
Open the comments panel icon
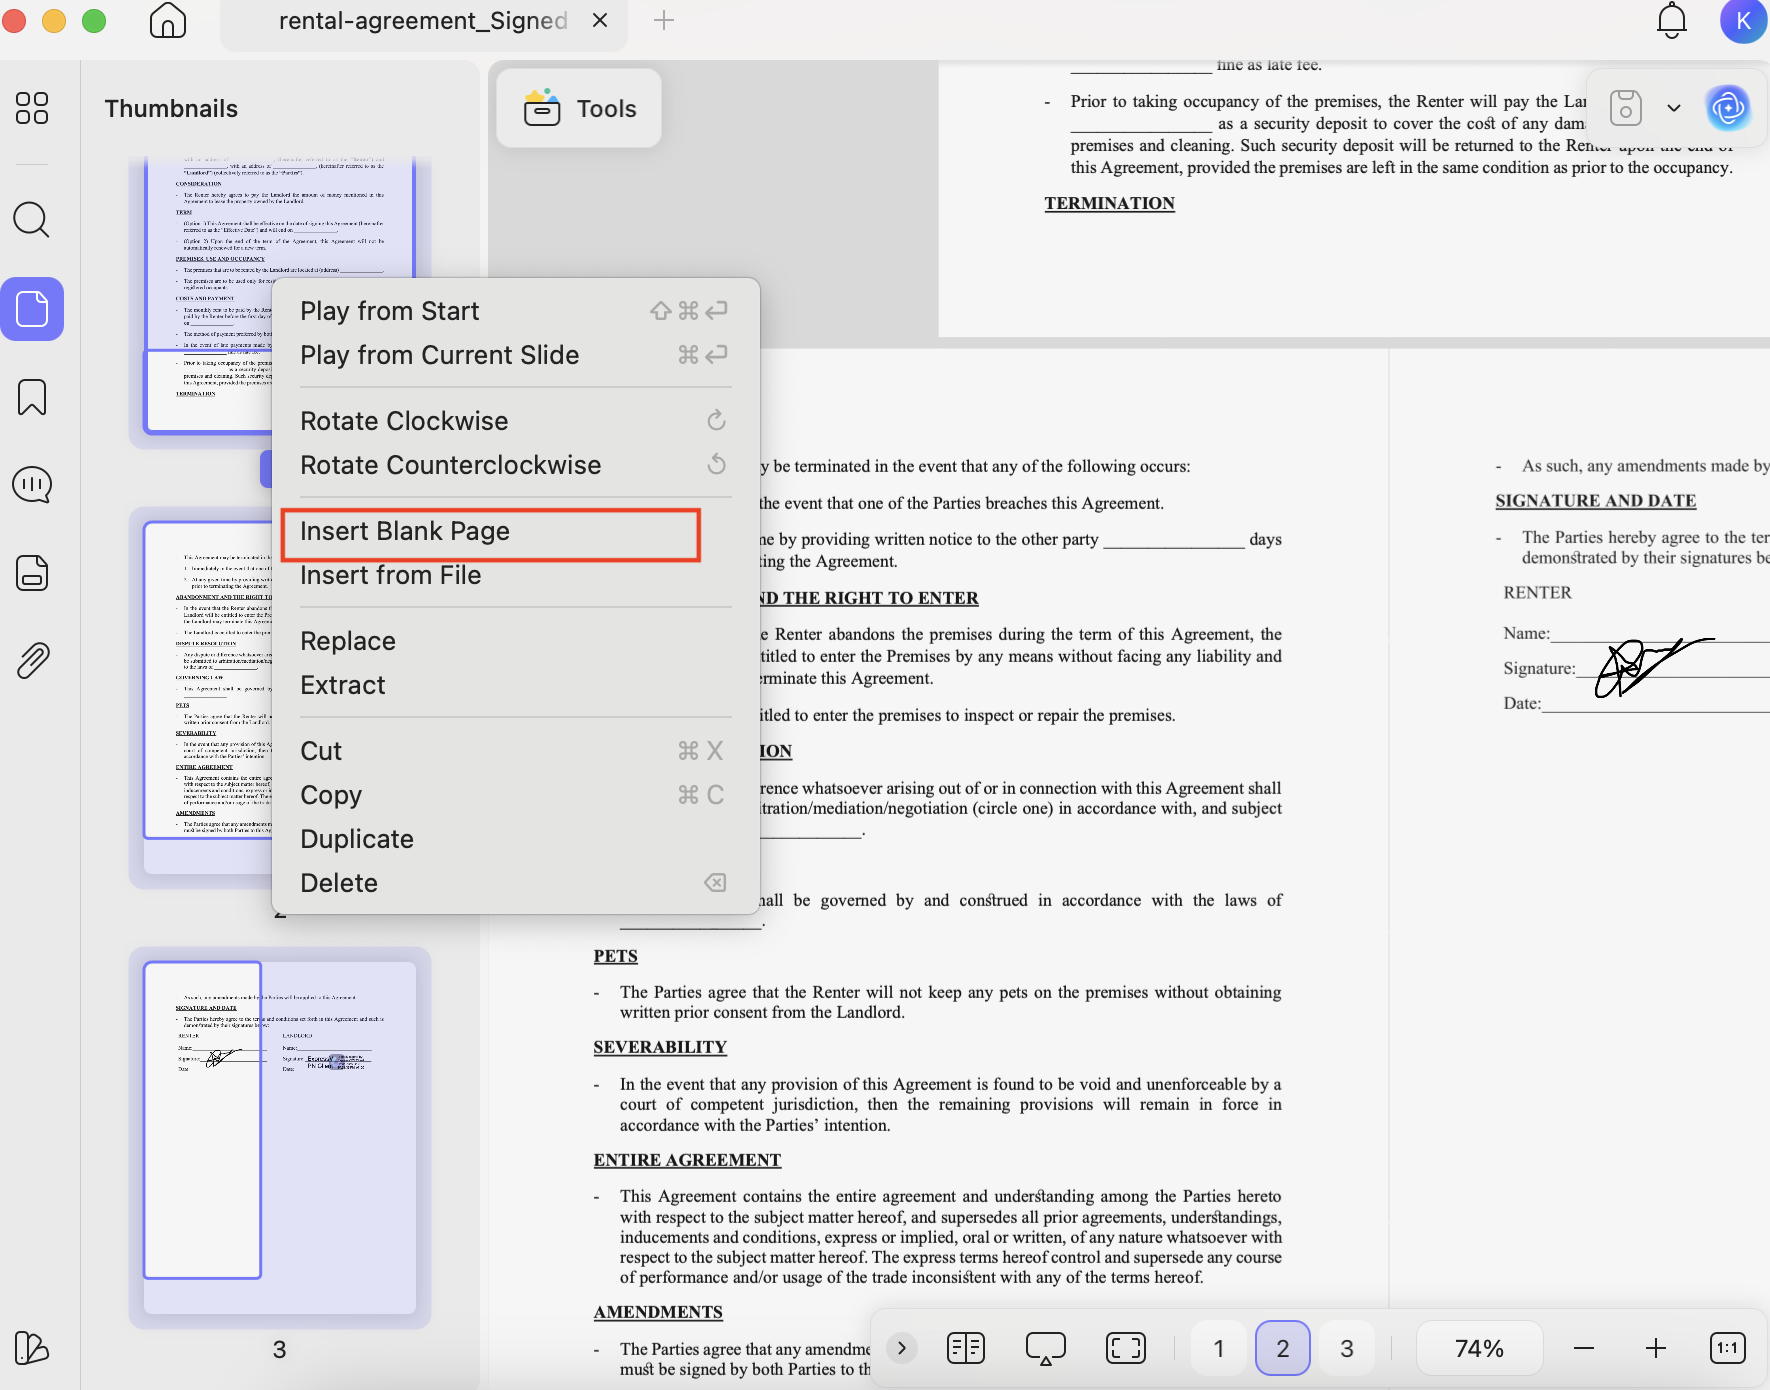pos(32,485)
